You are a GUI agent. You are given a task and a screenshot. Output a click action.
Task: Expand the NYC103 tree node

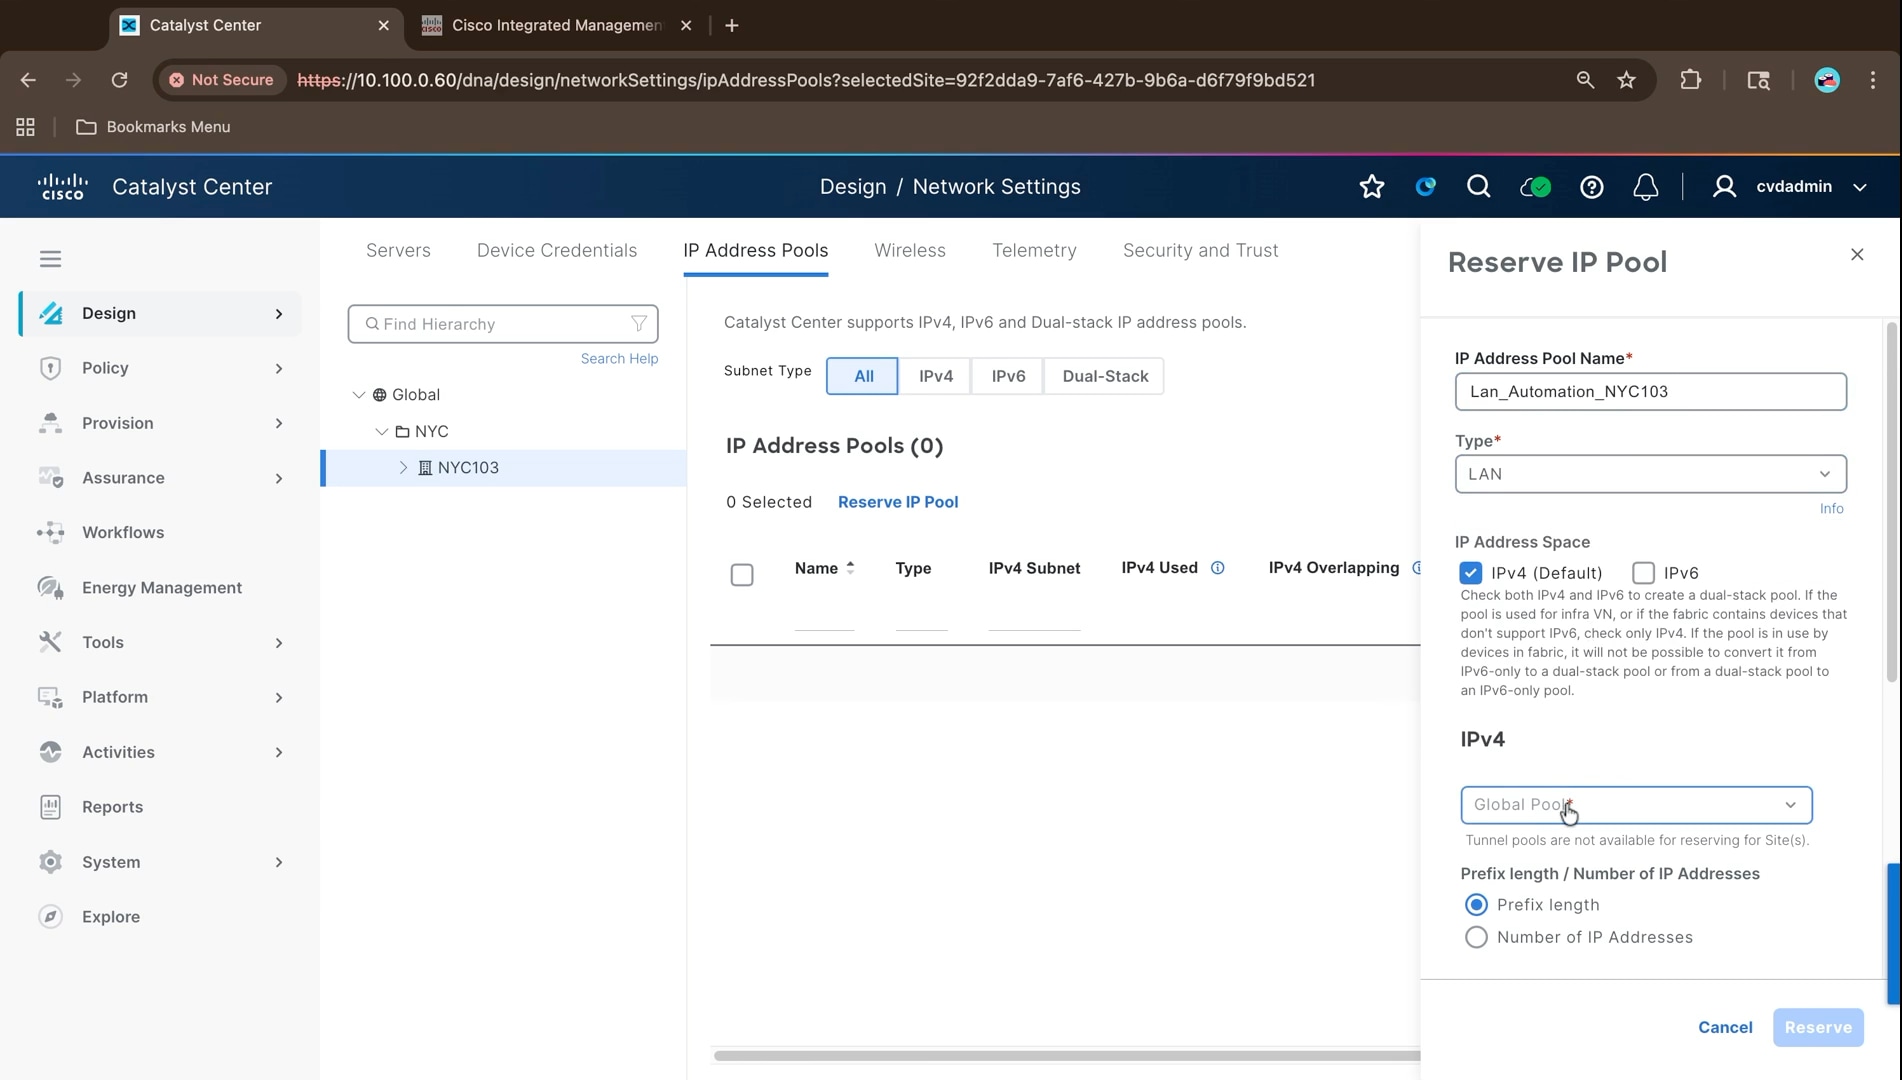click(403, 468)
